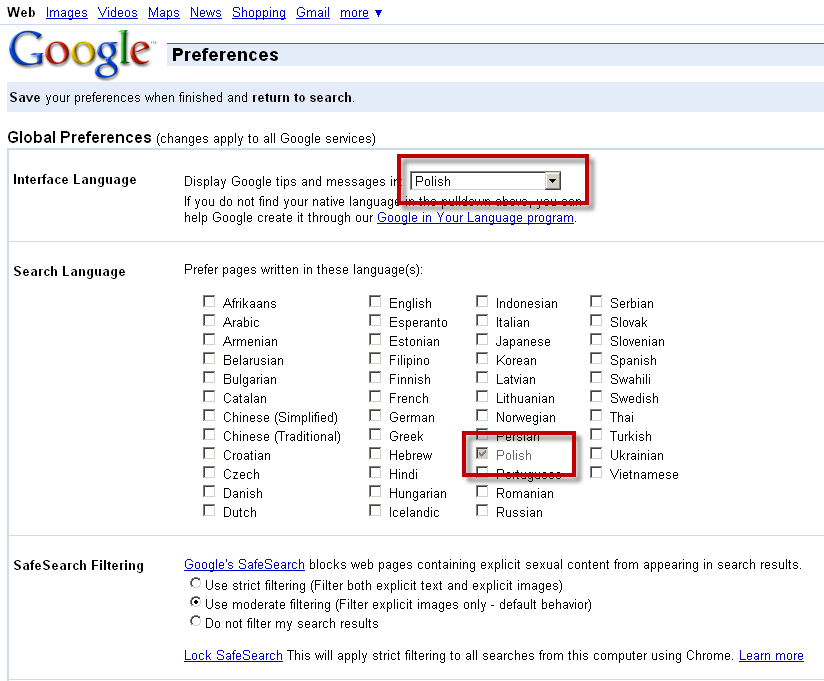
Task: Go to the Shopping link
Action: coord(259,12)
